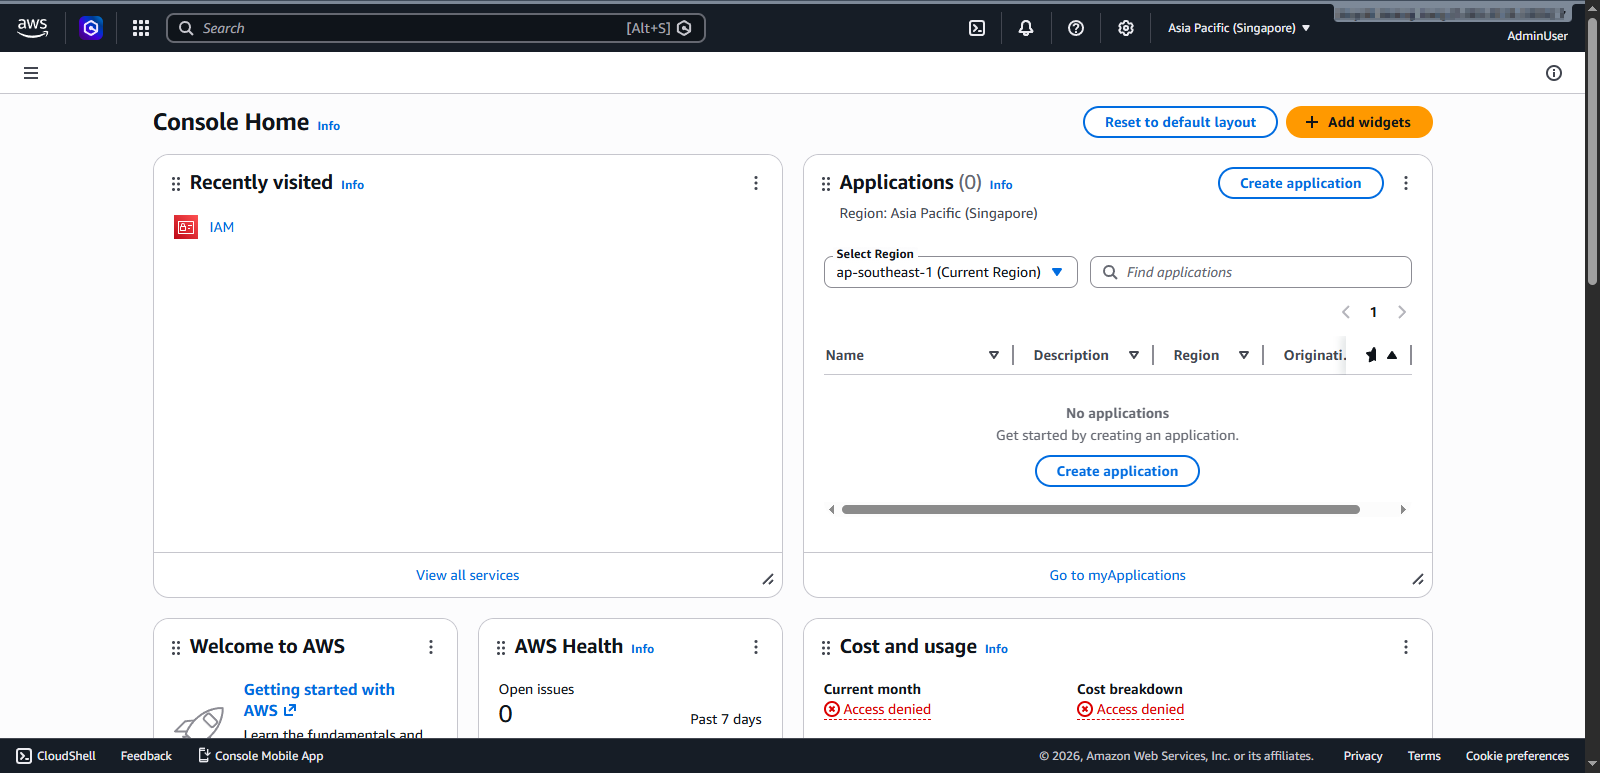Sort applications by Region column
Image resolution: width=1600 pixels, height=773 pixels.
(x=1244, y=355)
